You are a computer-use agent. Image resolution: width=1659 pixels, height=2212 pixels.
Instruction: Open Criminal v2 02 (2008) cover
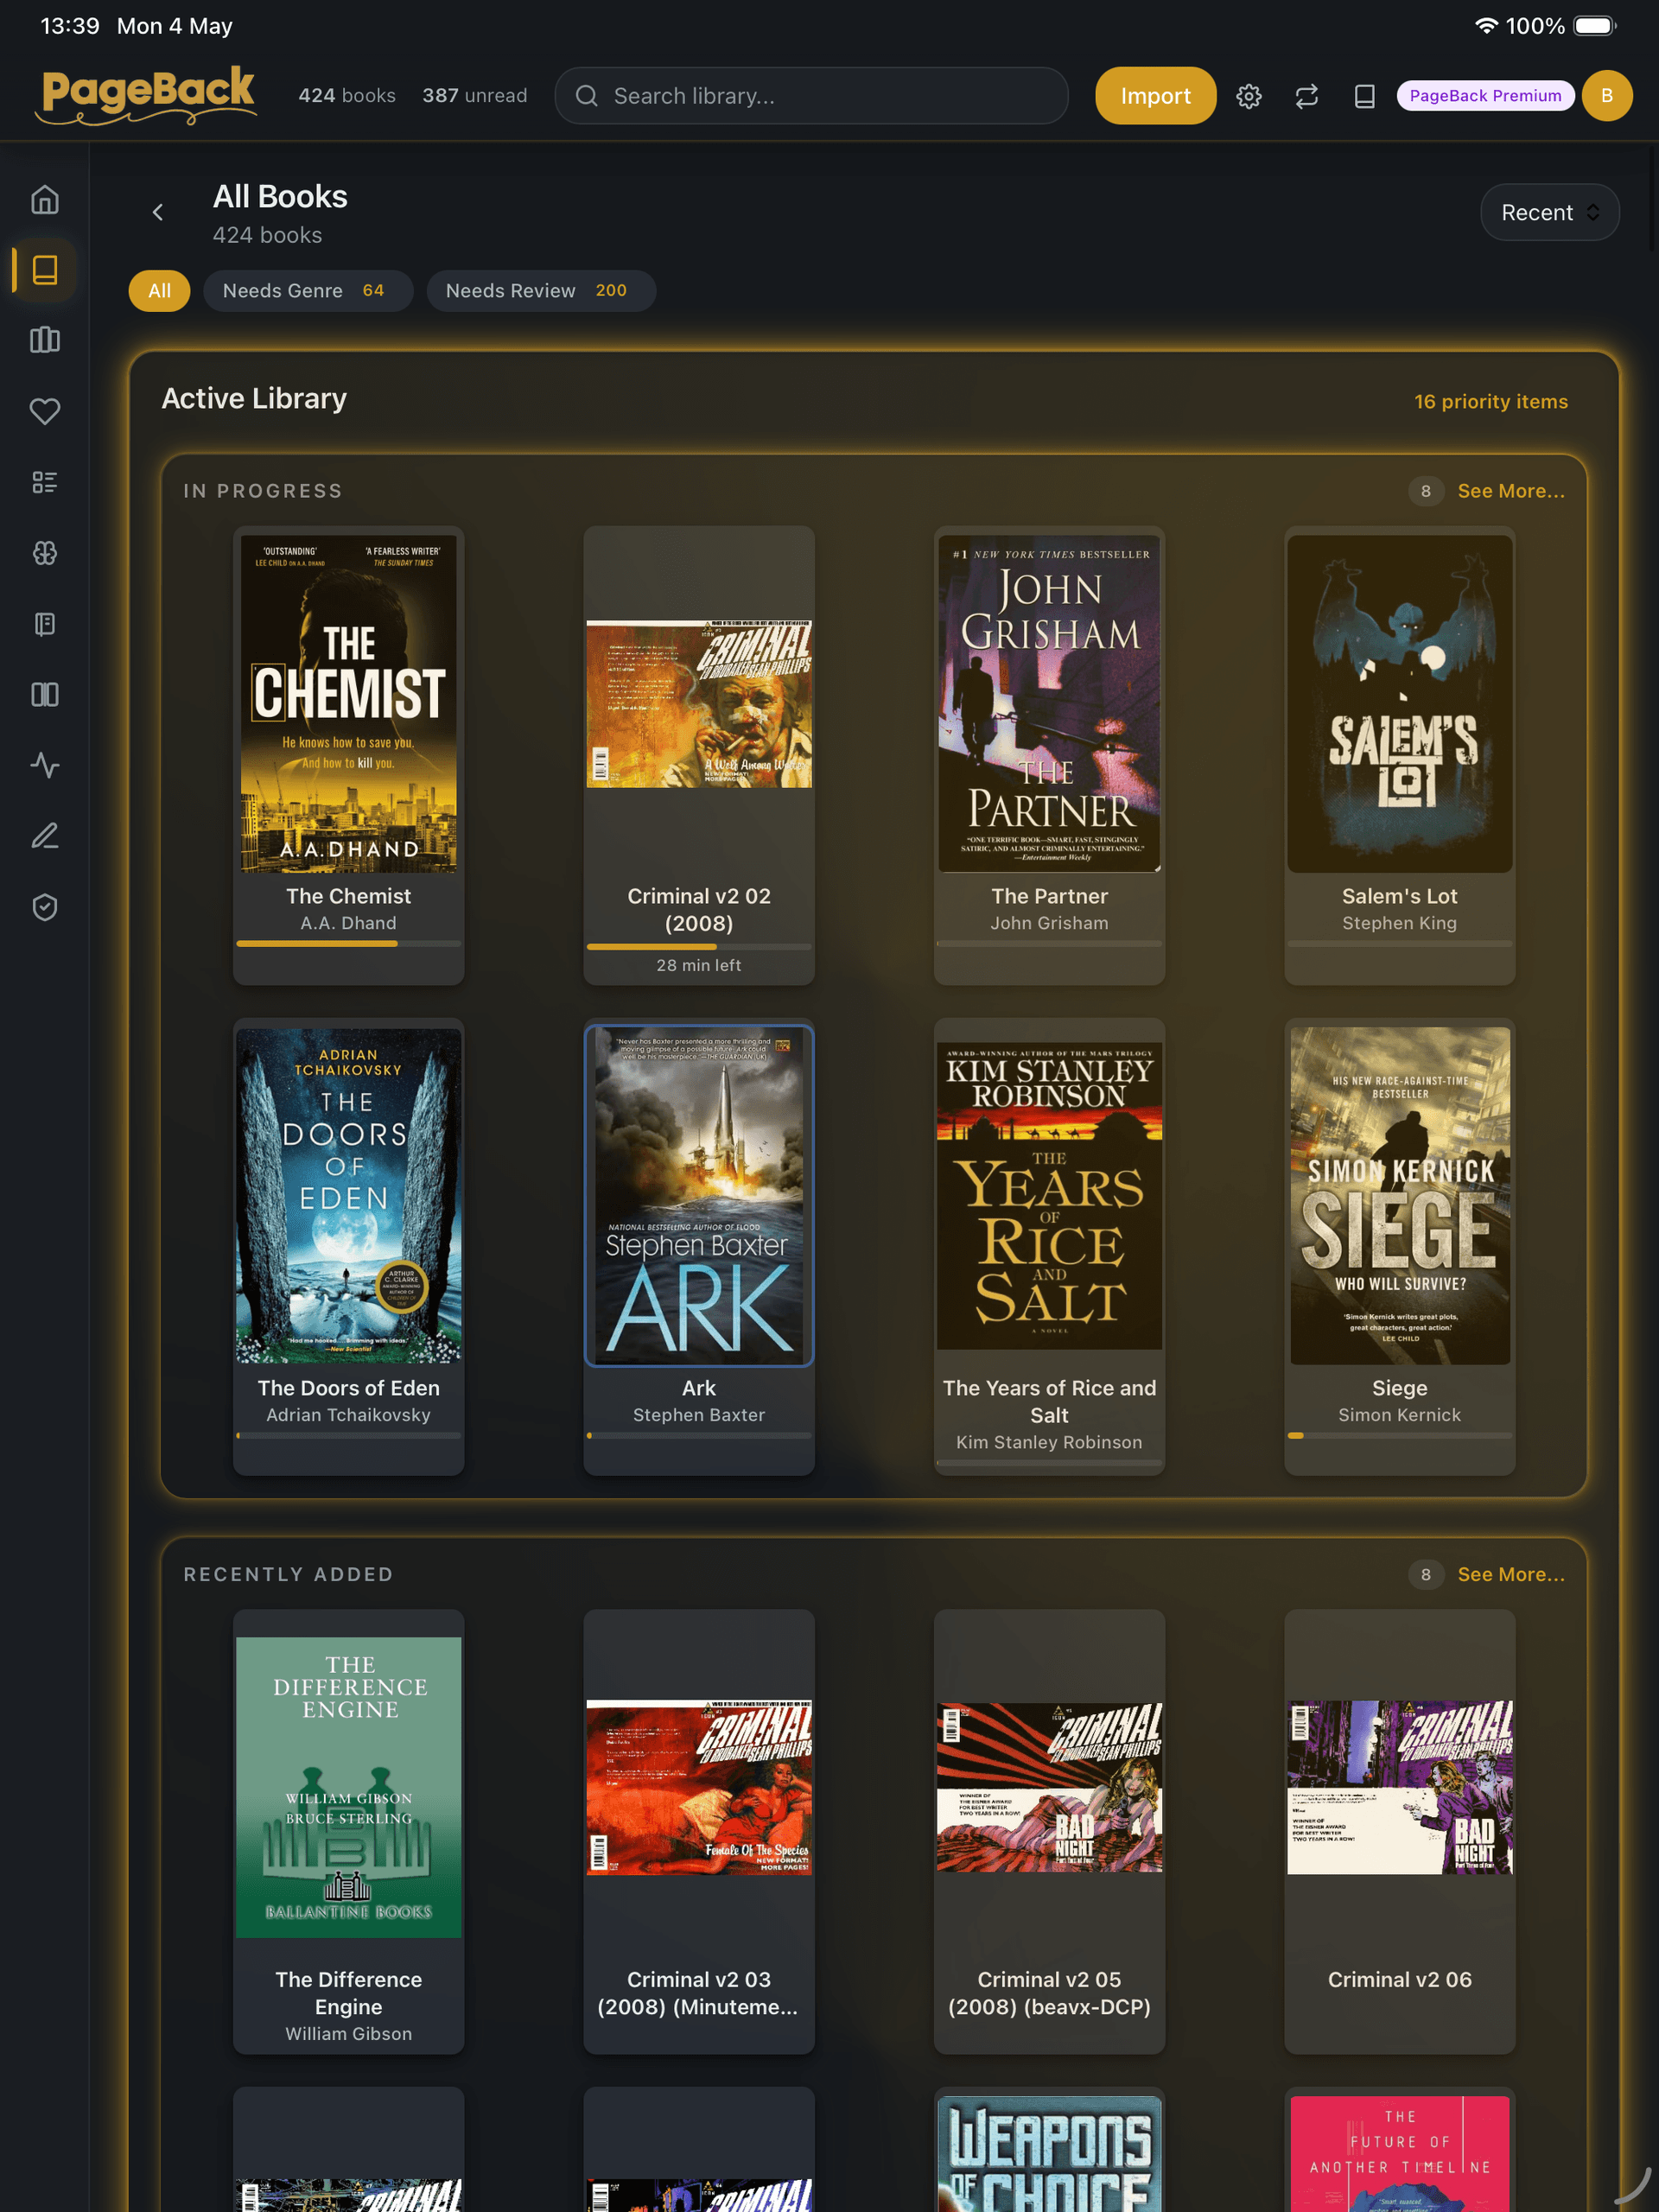699,703
